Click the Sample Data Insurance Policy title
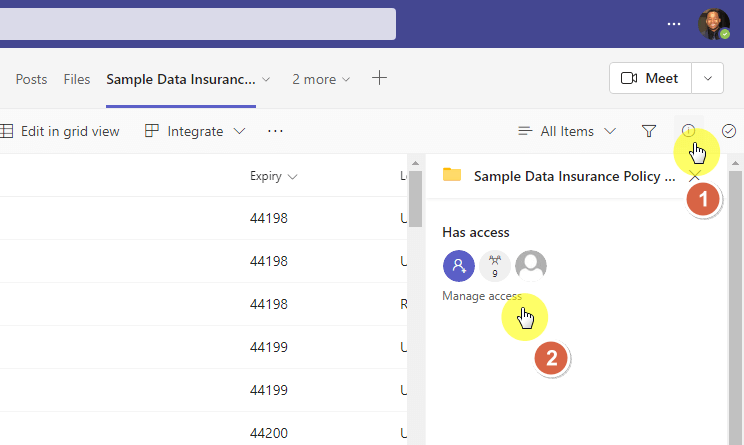This screenshot has width=744, height=445. [575, 176]
